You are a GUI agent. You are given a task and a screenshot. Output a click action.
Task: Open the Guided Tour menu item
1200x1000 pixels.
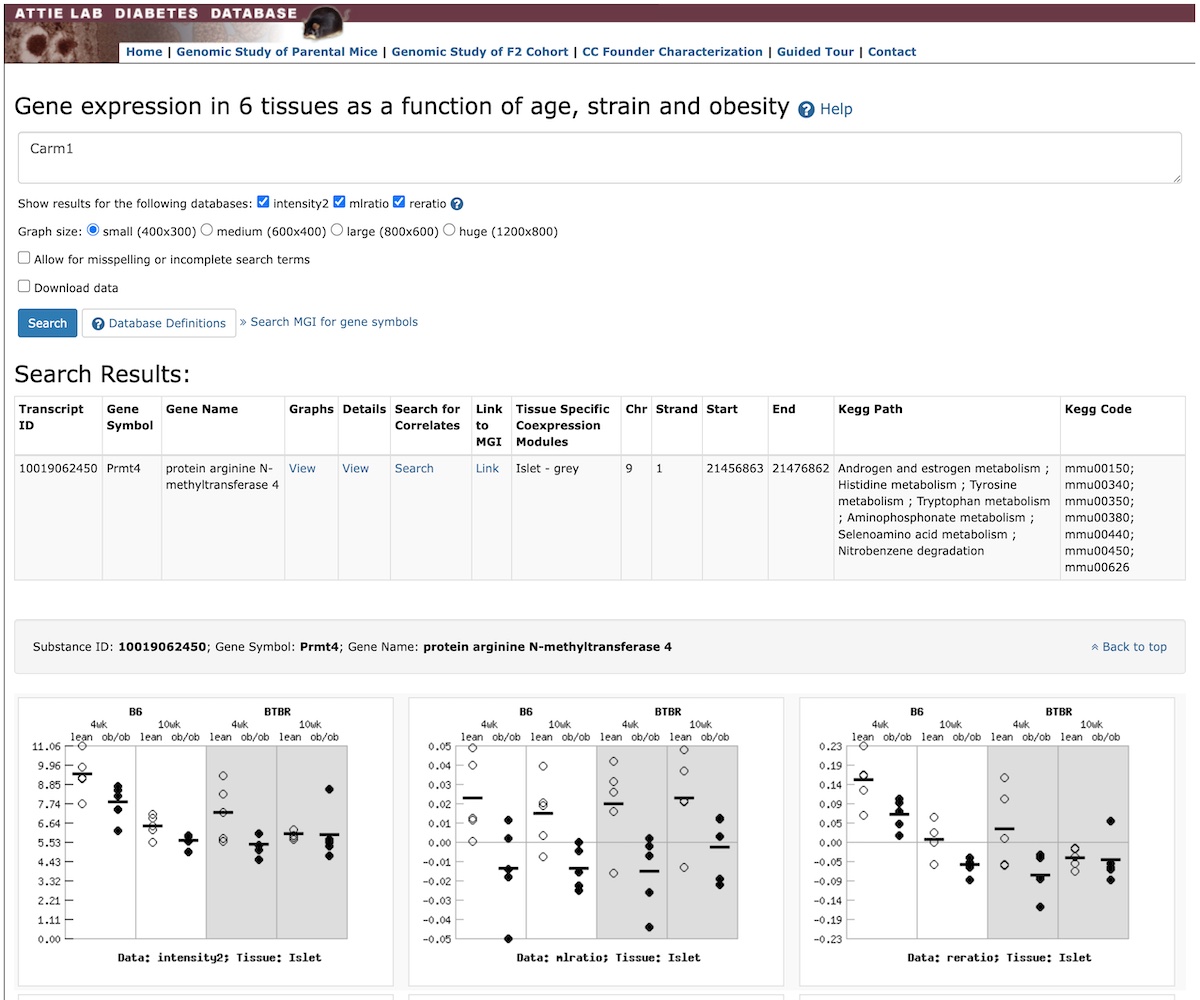tap(815, 52)
